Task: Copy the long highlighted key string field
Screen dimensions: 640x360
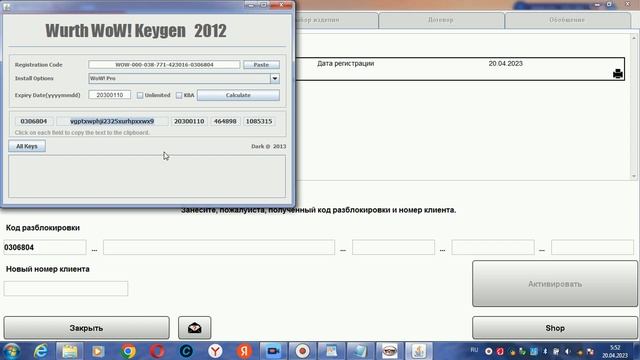Action: (x=112, y=121)
